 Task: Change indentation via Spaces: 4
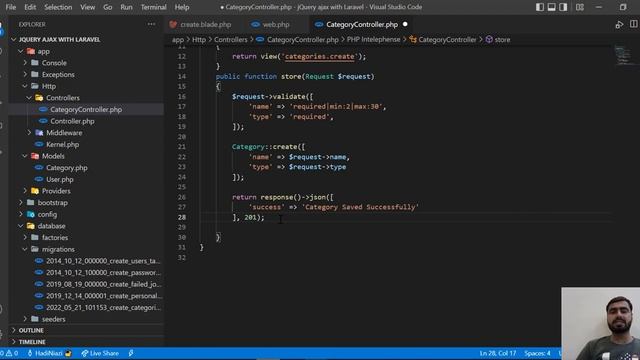click(x=537, y=353)
